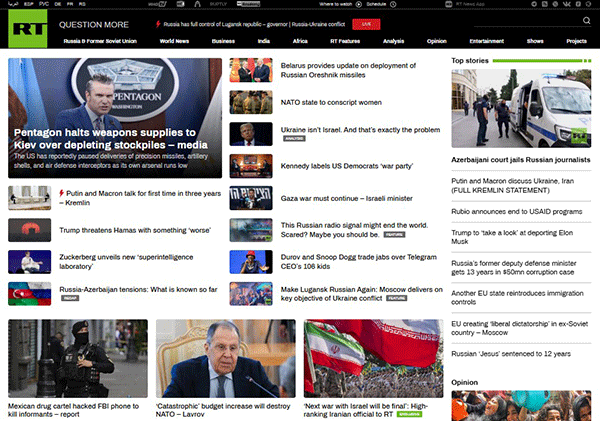Click the Schedule clock icon
The height and width of the screenshot is (421, 600).
393,4
